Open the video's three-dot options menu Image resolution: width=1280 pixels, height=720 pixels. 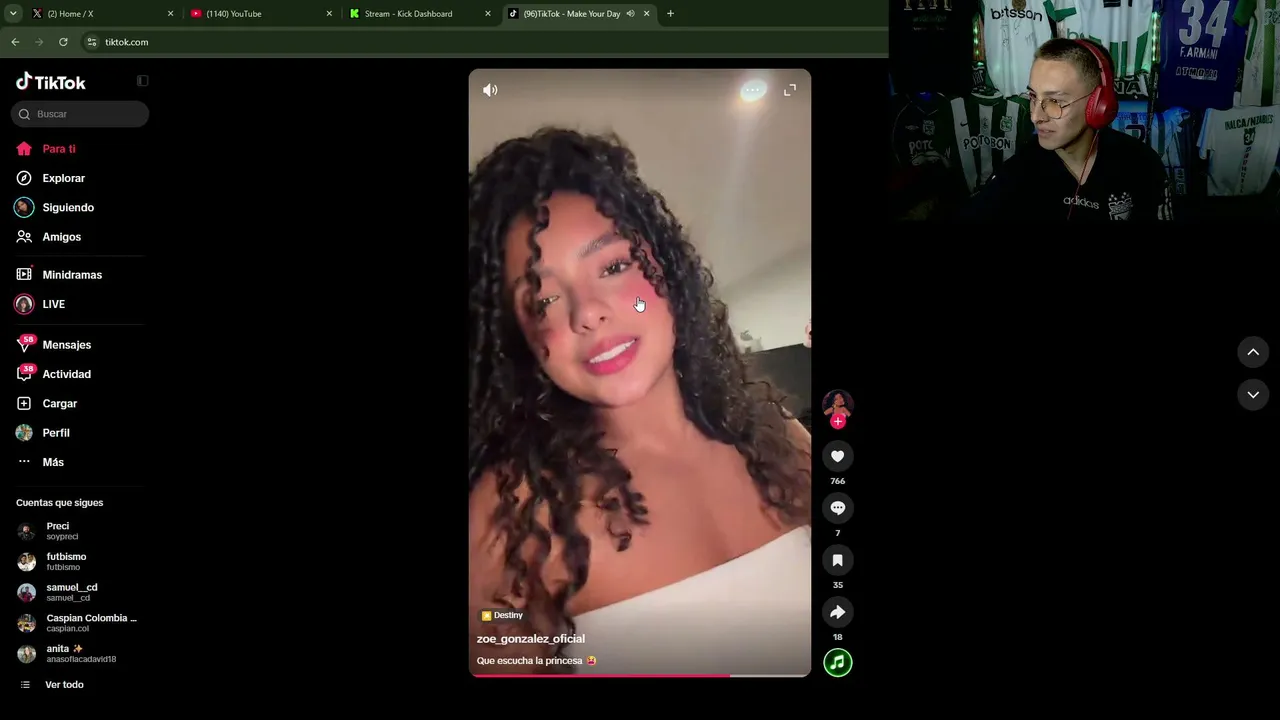[753, 90]
